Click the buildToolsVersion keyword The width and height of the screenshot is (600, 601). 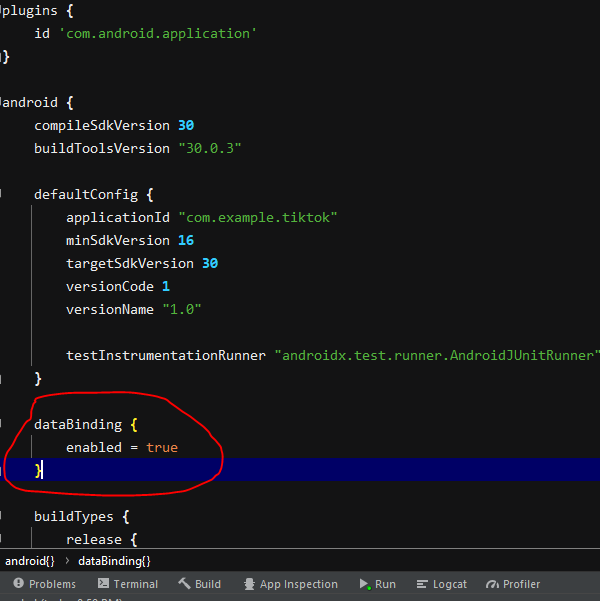102,148
